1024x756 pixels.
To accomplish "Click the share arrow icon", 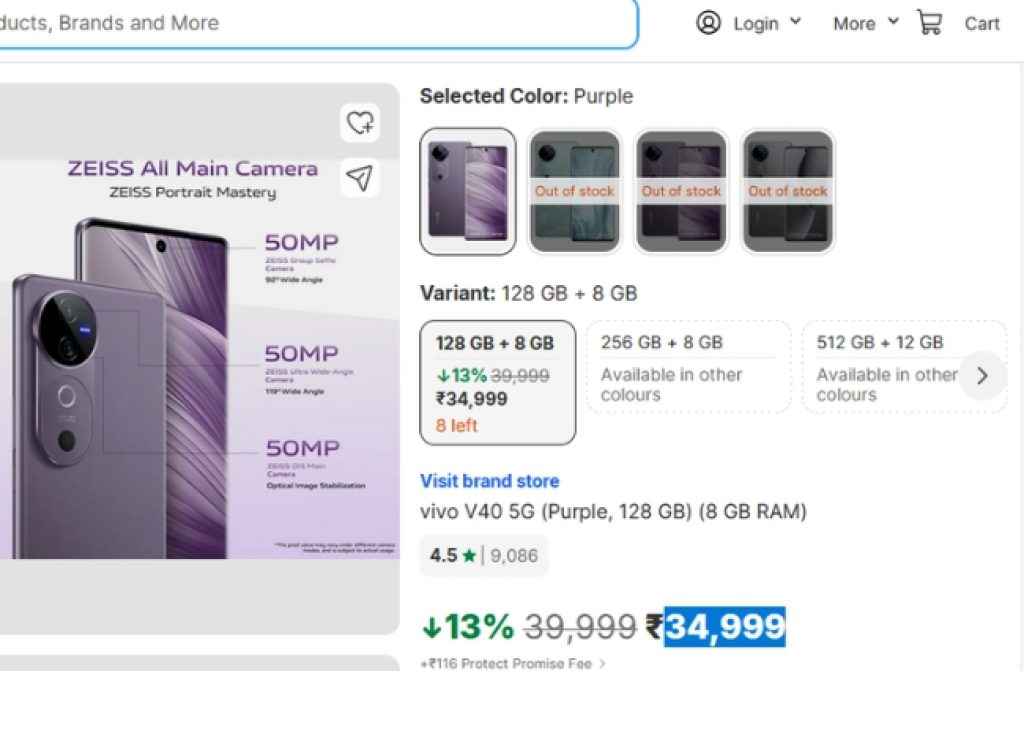I will [x=359, y=178].
